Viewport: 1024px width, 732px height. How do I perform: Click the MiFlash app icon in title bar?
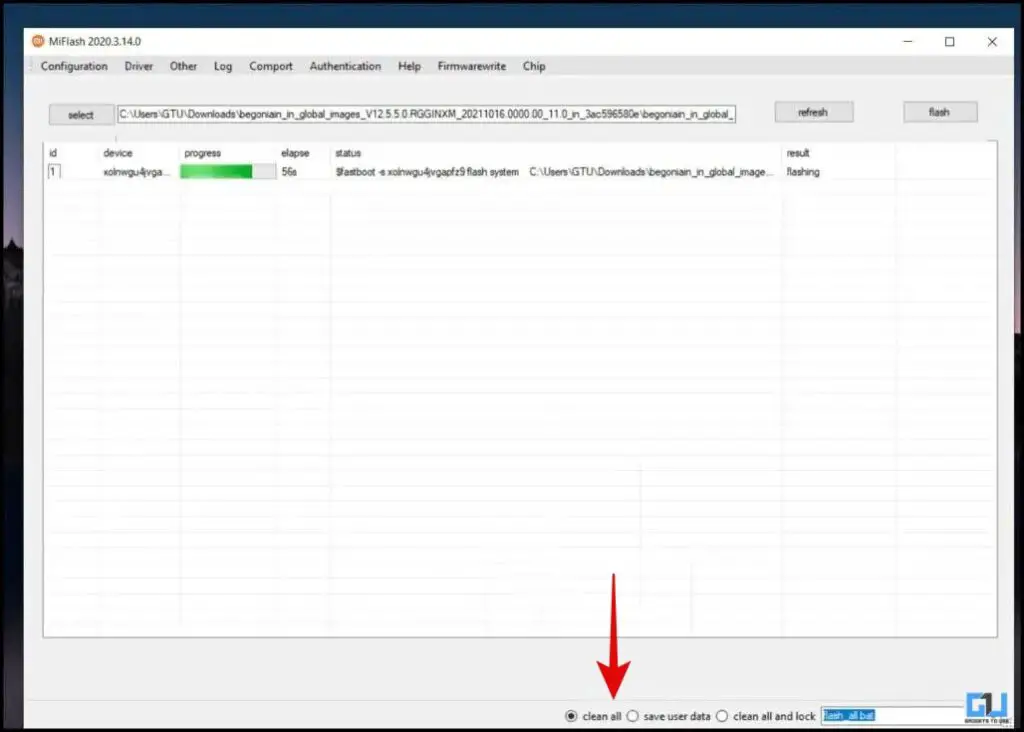(38, 41)
